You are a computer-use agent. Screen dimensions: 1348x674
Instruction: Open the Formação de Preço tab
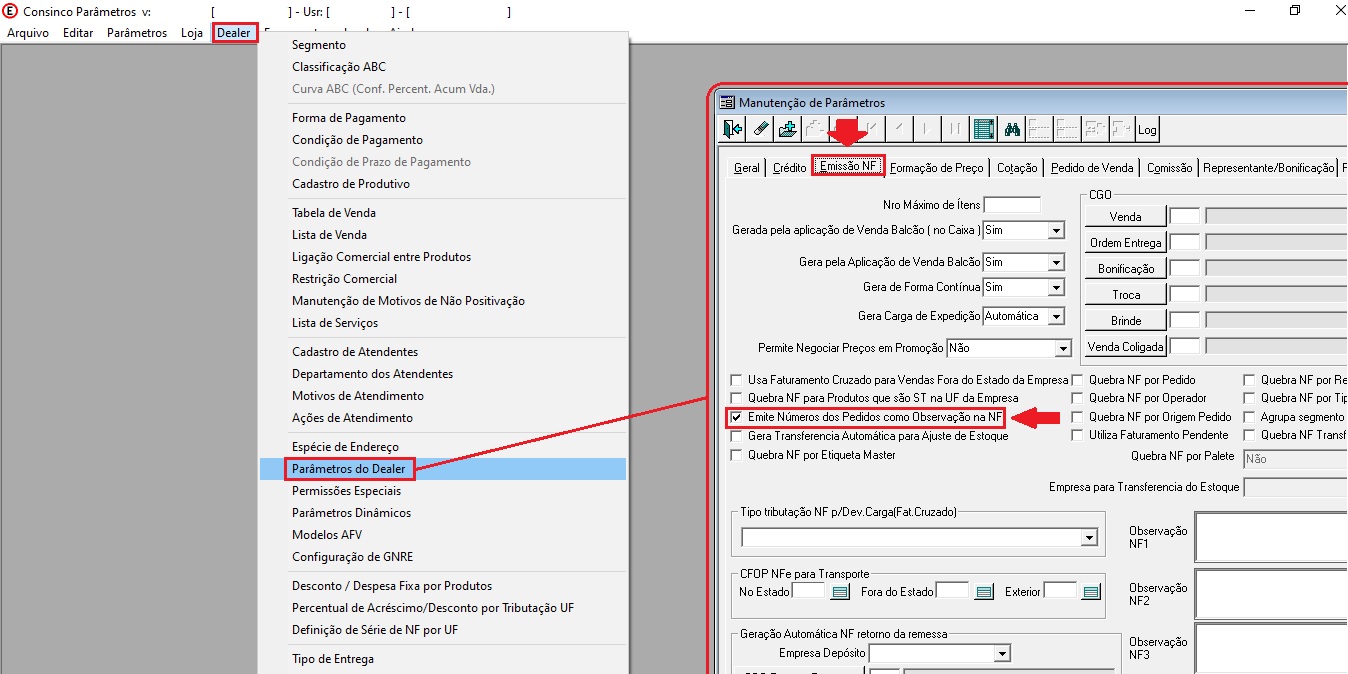(x=937, y=168)
